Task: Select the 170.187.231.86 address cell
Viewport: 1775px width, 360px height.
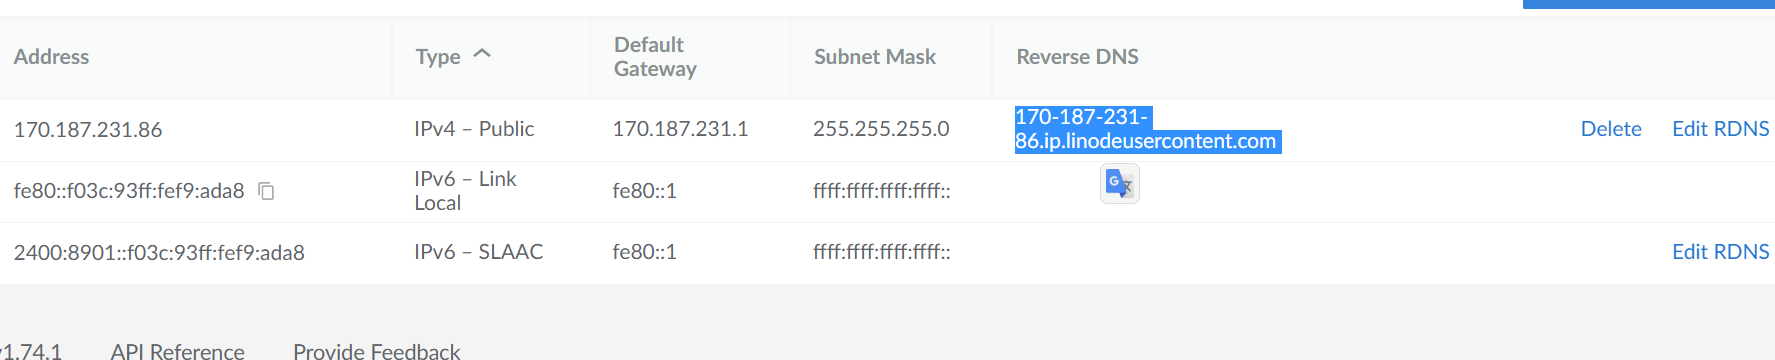Action: (x=88, y=130)
